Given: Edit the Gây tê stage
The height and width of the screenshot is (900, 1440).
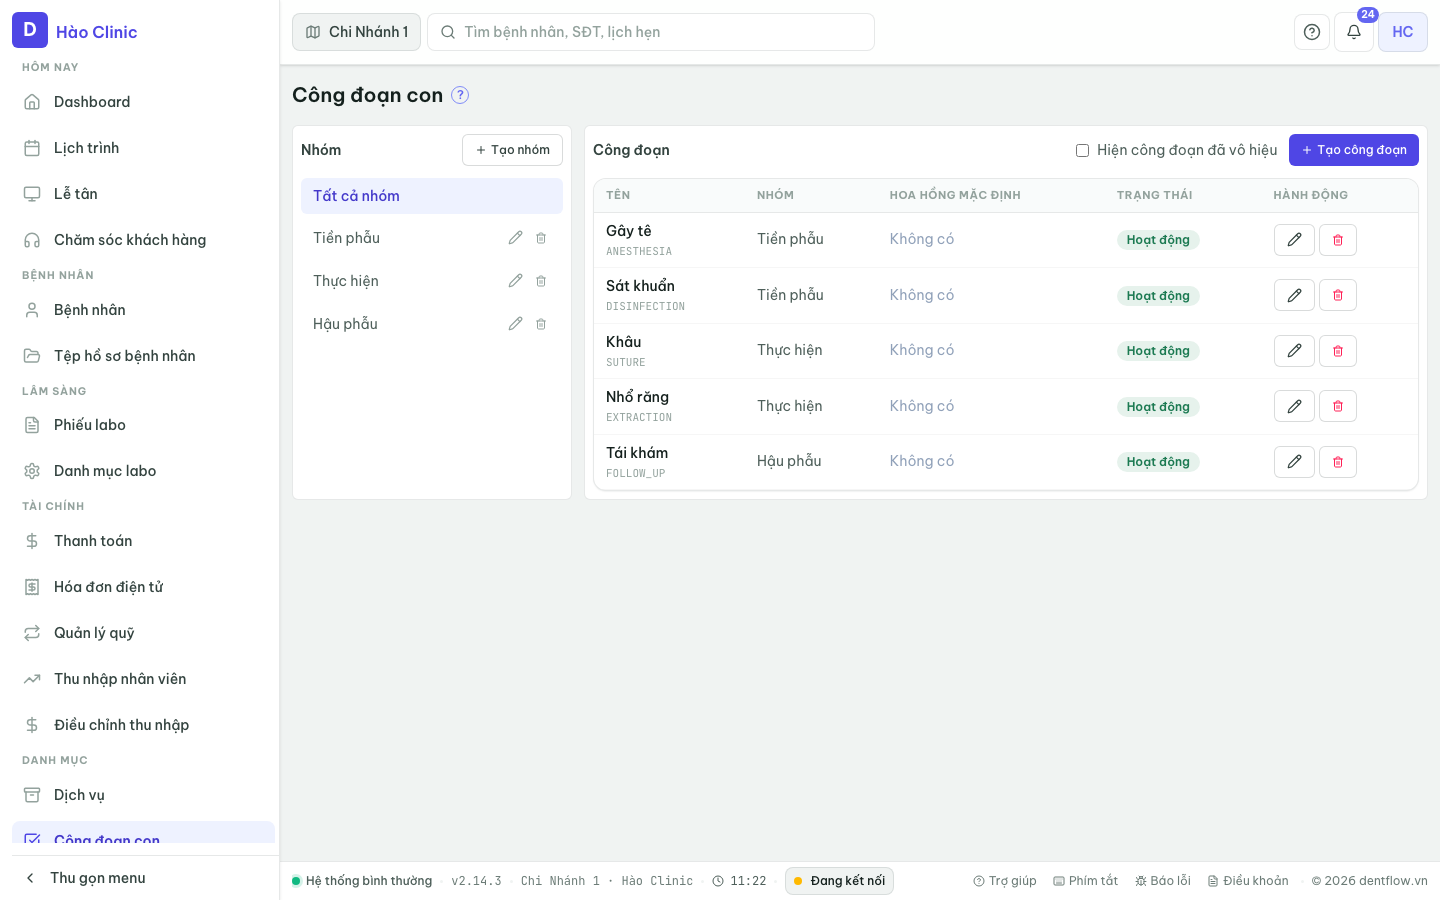Looking at the screenshot, I should pos(1294,240).
